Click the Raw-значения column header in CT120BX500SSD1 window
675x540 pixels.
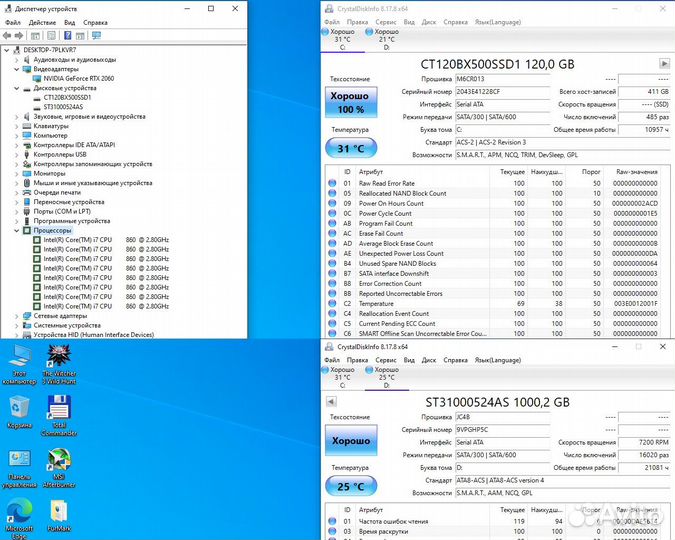pos(637,172)
